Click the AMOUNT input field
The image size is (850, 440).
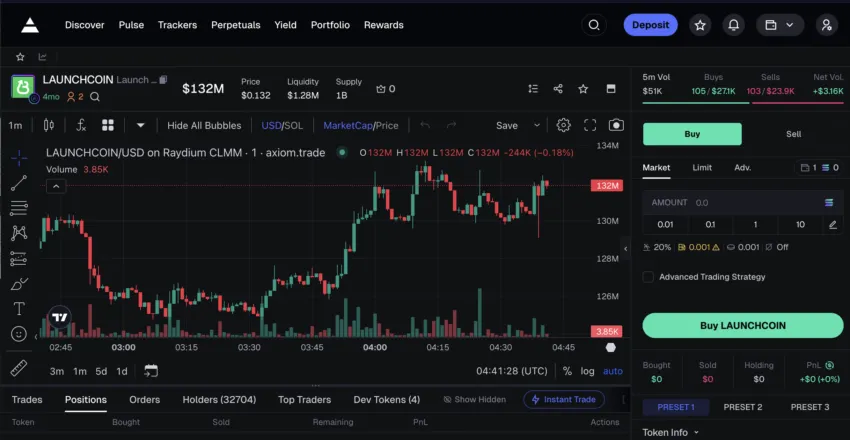pos(743,203)
